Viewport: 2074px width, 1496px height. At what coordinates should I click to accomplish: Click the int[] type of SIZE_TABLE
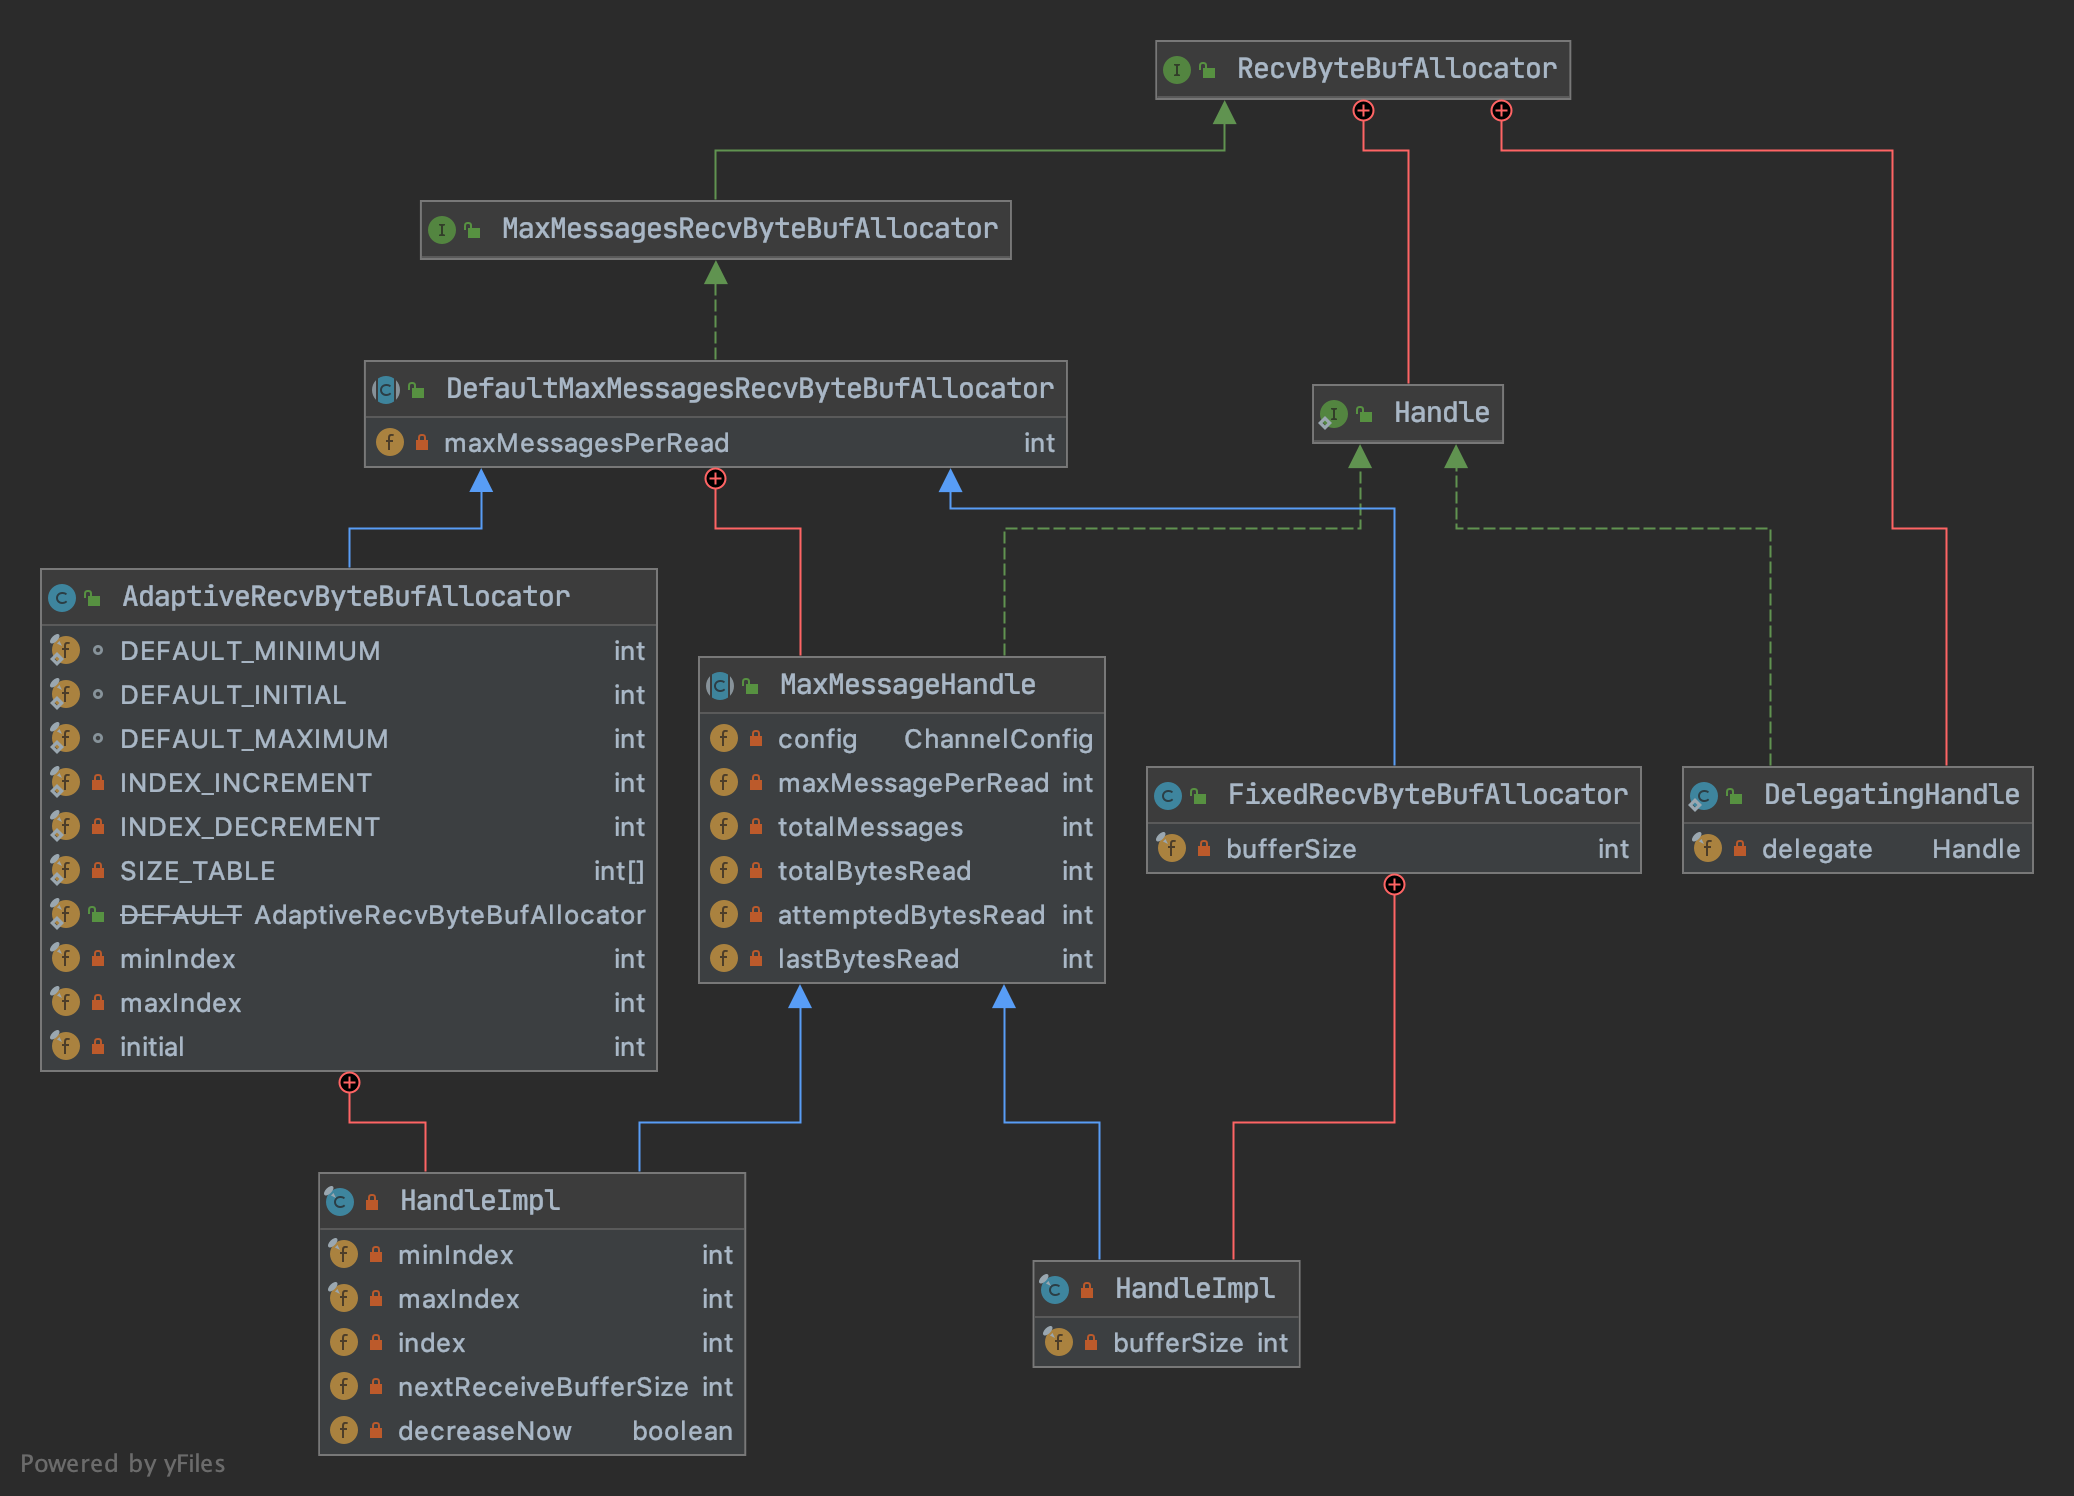tap(619, 871)
